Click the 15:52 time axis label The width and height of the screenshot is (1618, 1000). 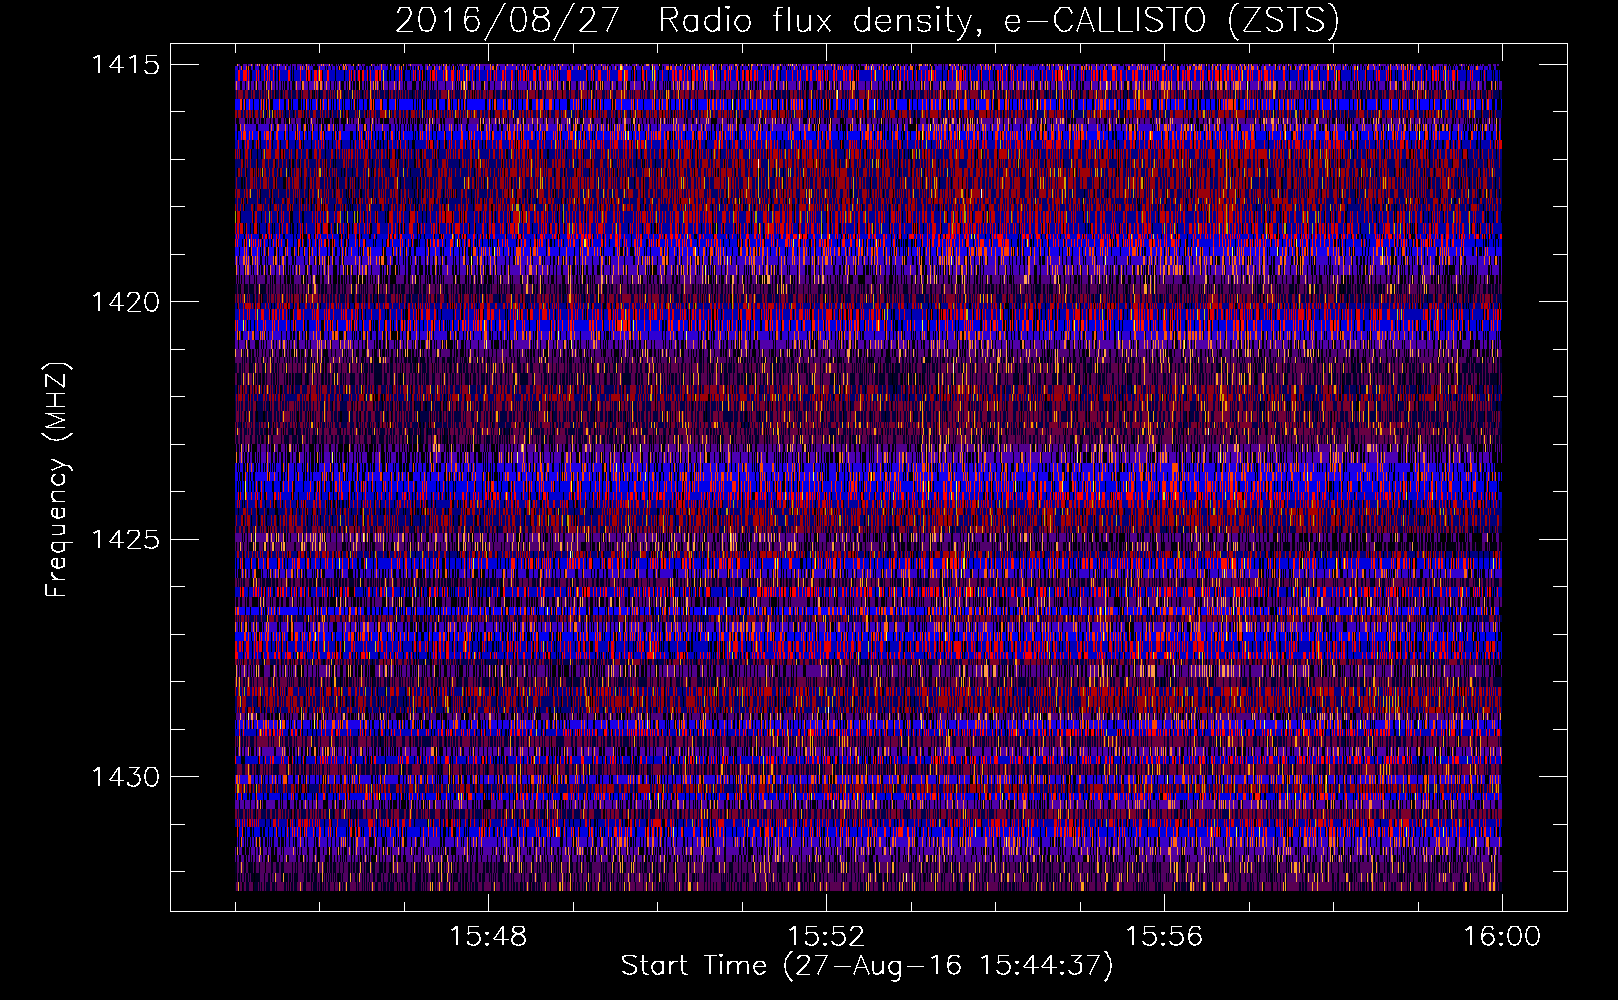(826, 937)
